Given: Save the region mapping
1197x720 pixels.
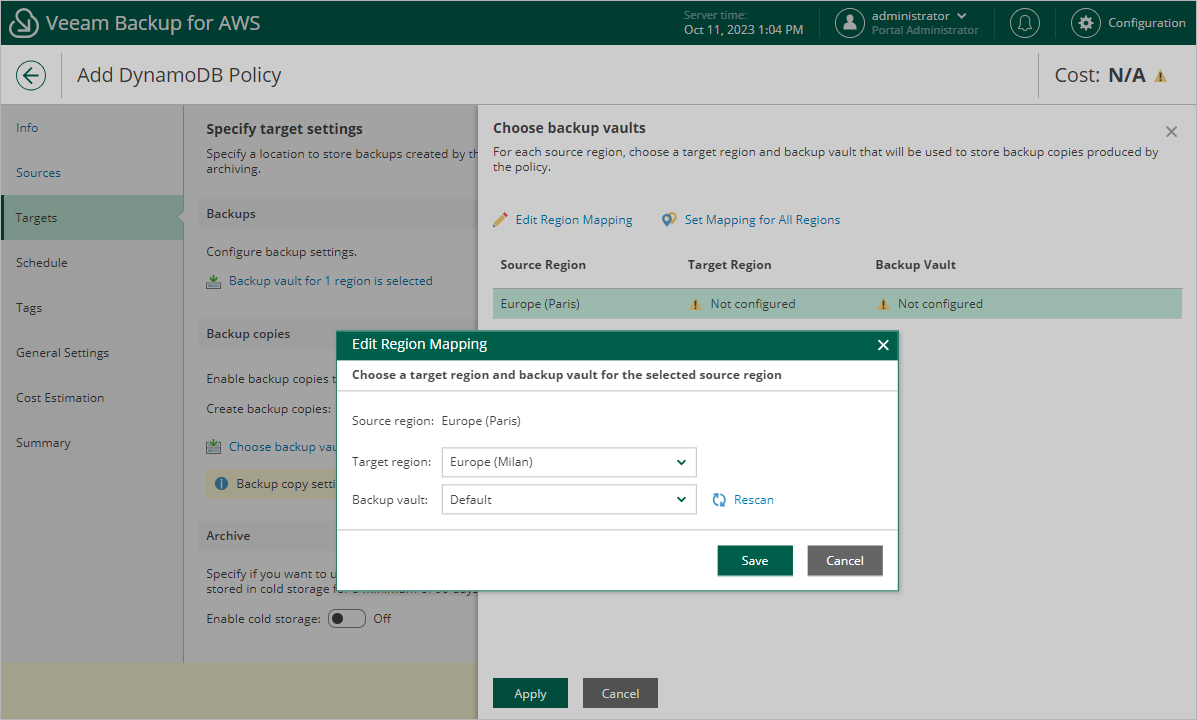Looking at the screenshot, I should coord(755,560).
